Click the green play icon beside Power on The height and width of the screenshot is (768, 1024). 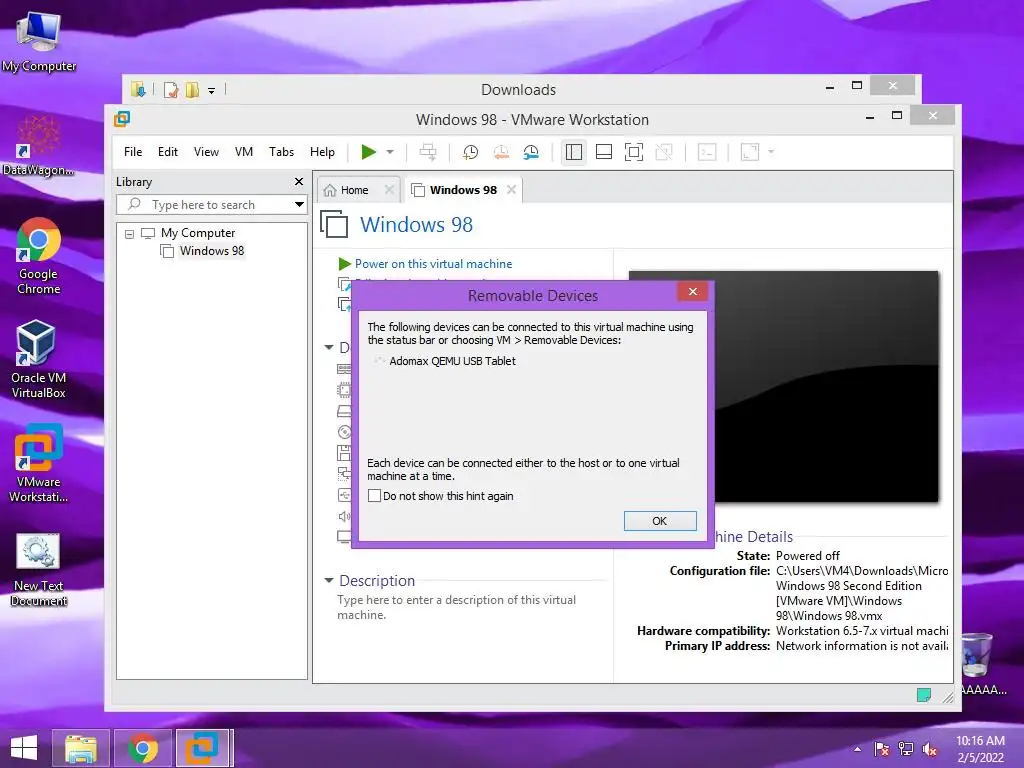(x=345, y=264)
